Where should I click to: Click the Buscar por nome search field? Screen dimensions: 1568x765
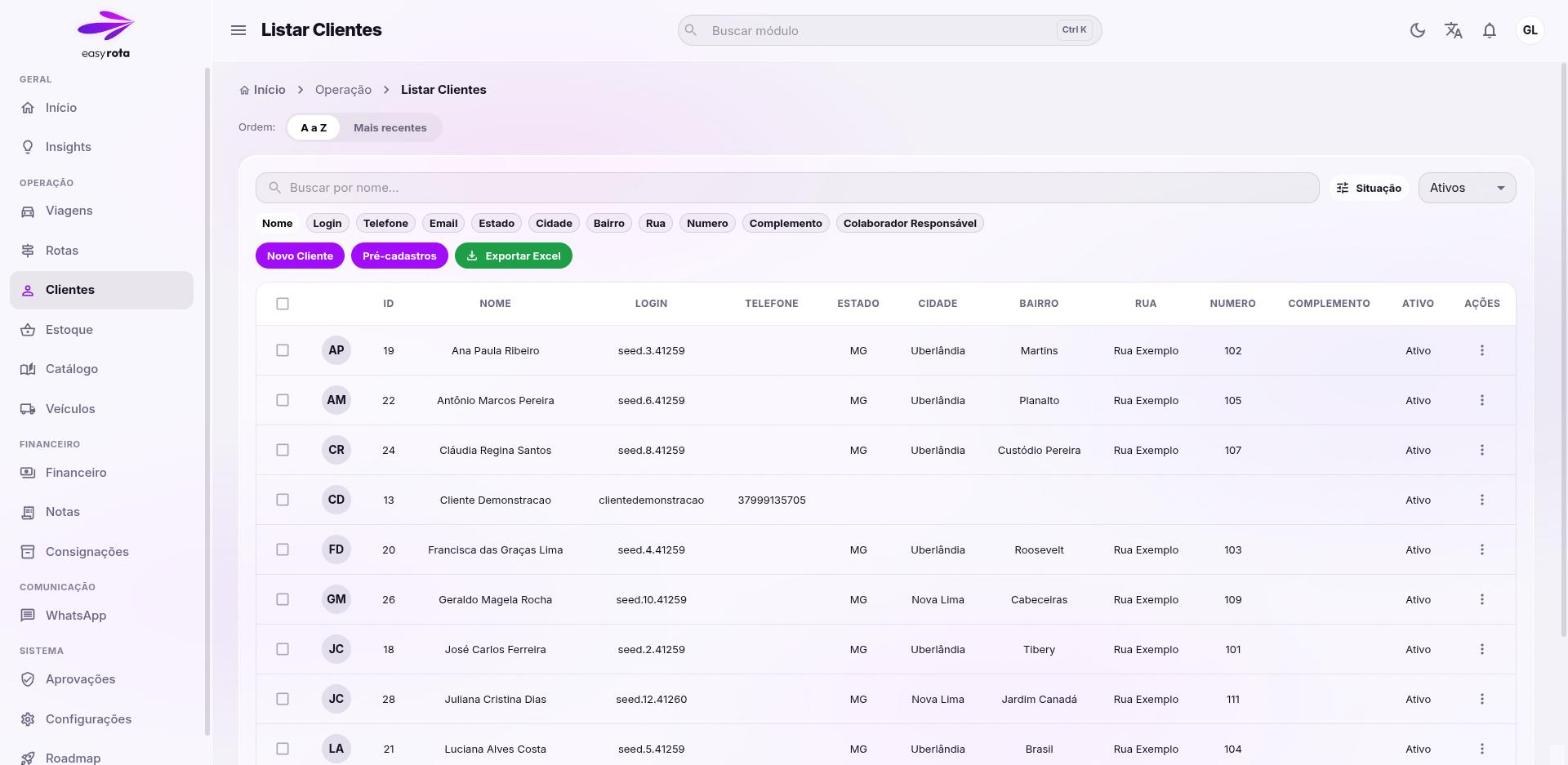(787, 188)
